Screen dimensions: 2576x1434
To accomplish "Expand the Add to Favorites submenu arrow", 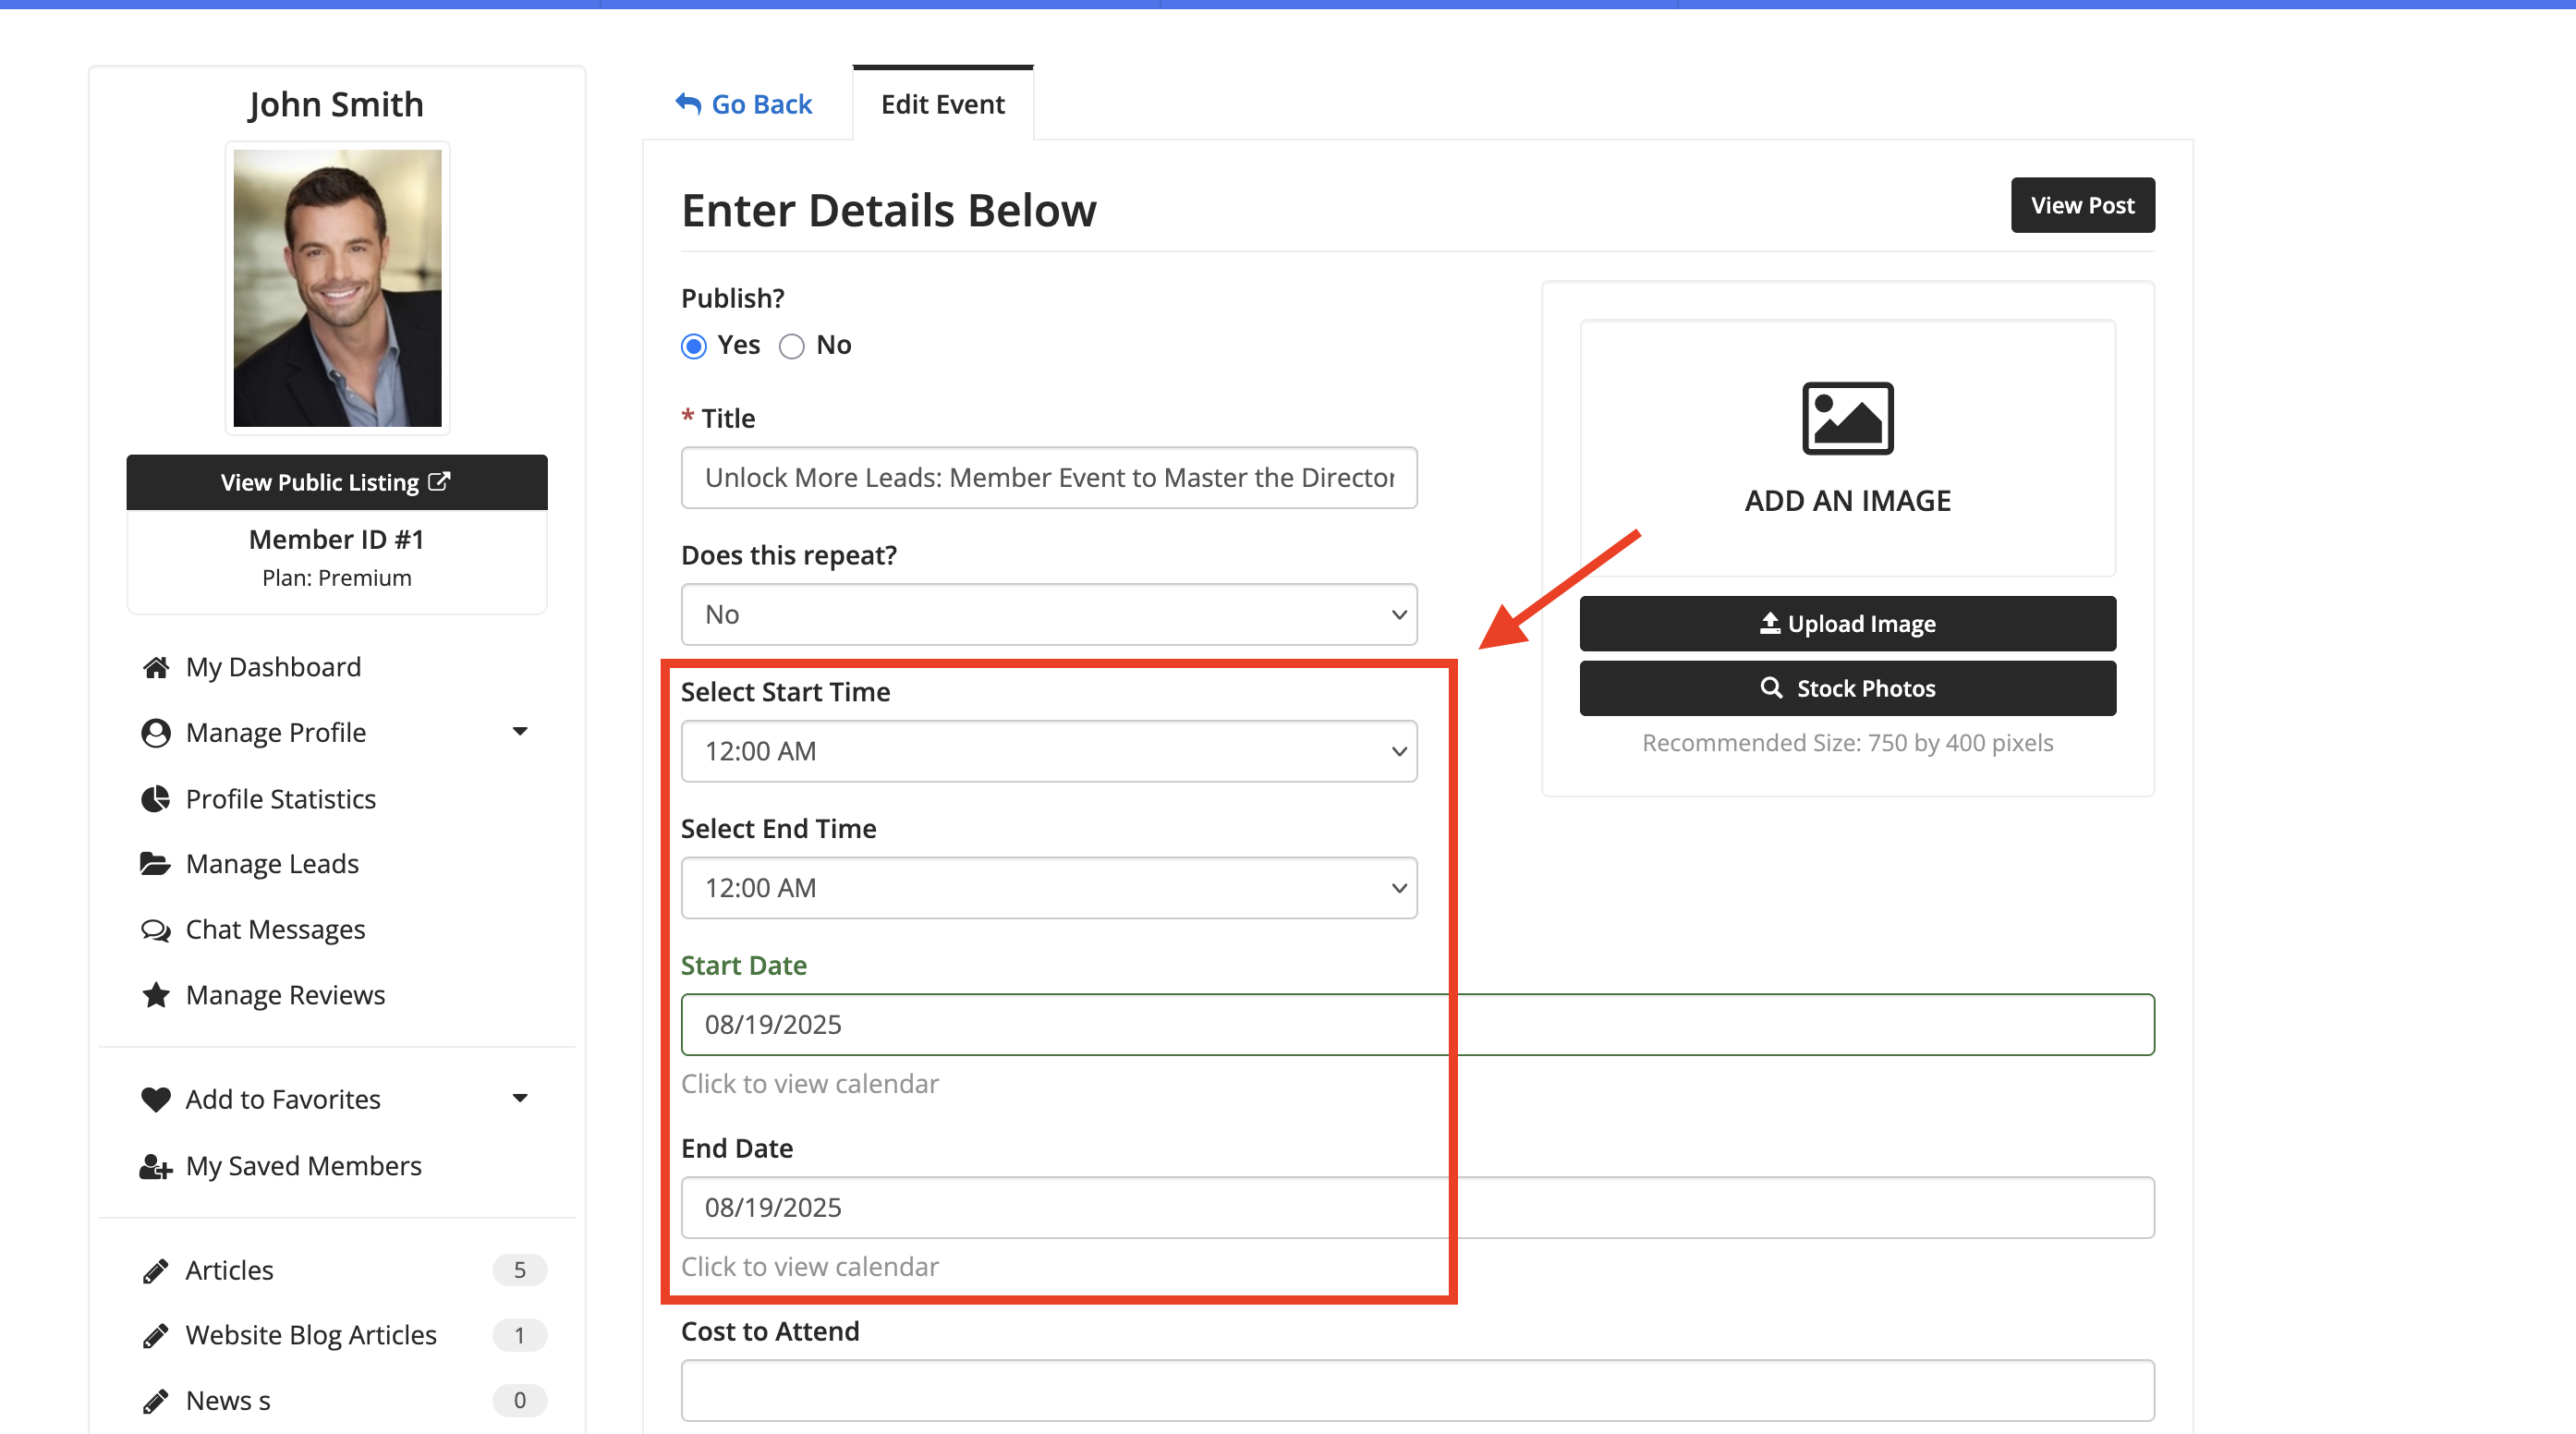I will pyautogui.click(x=520, y=1099).
